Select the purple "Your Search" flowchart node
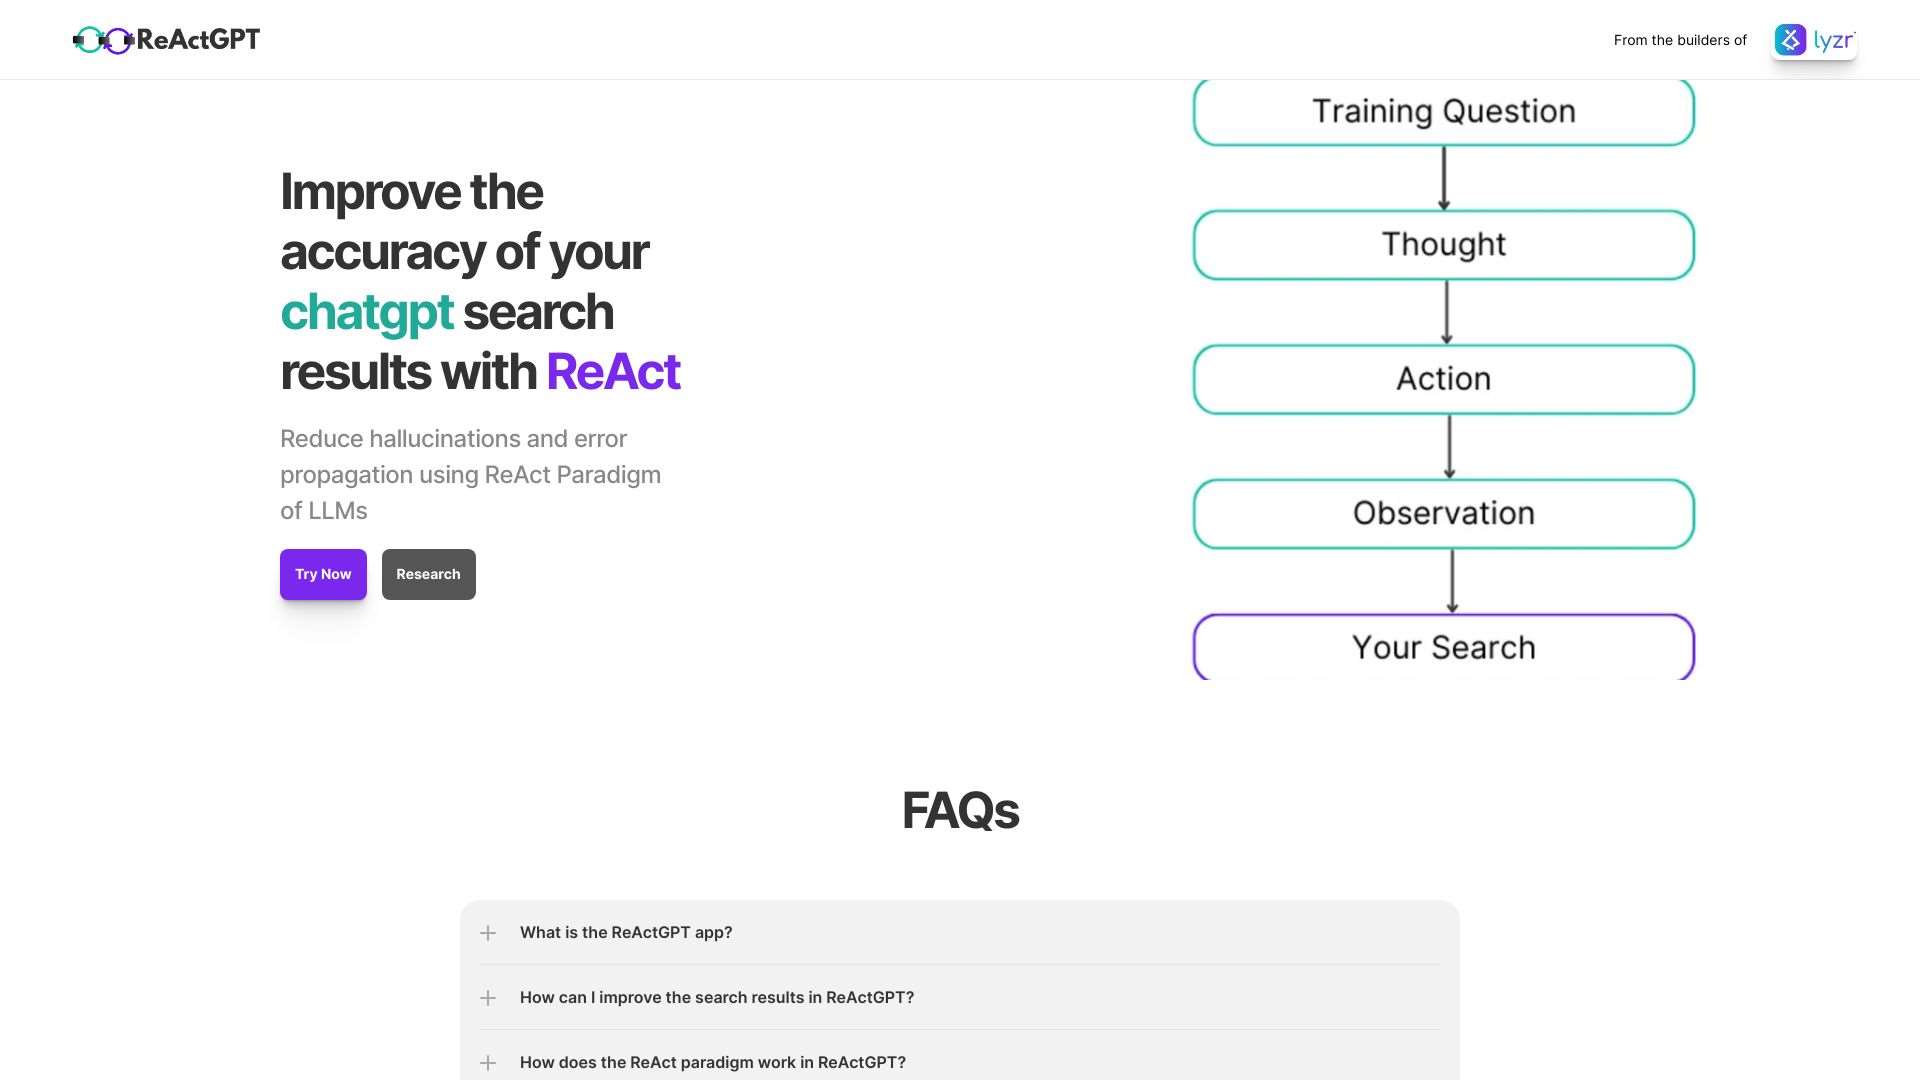1920x1080 pixels. coord(1443,647)
